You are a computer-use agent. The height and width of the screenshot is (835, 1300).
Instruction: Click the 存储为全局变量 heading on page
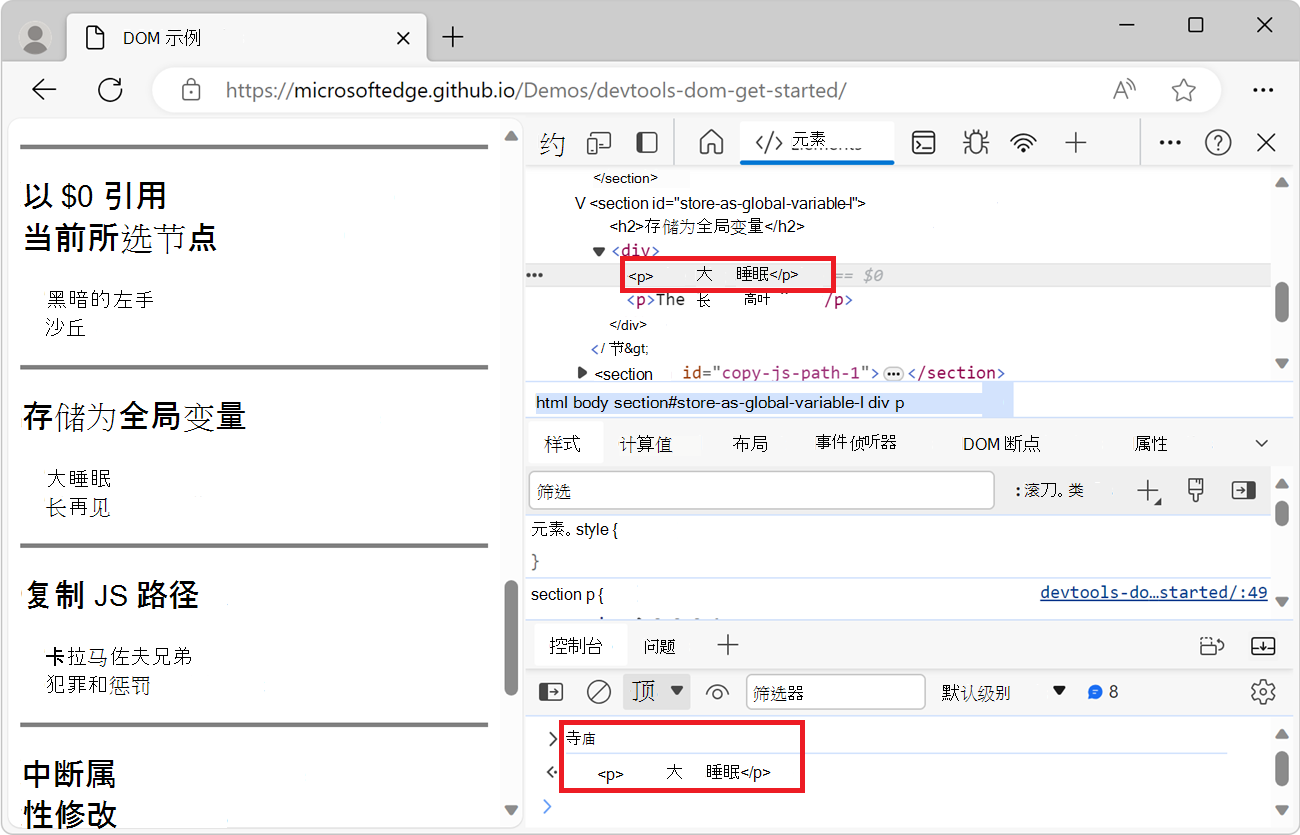135,416
